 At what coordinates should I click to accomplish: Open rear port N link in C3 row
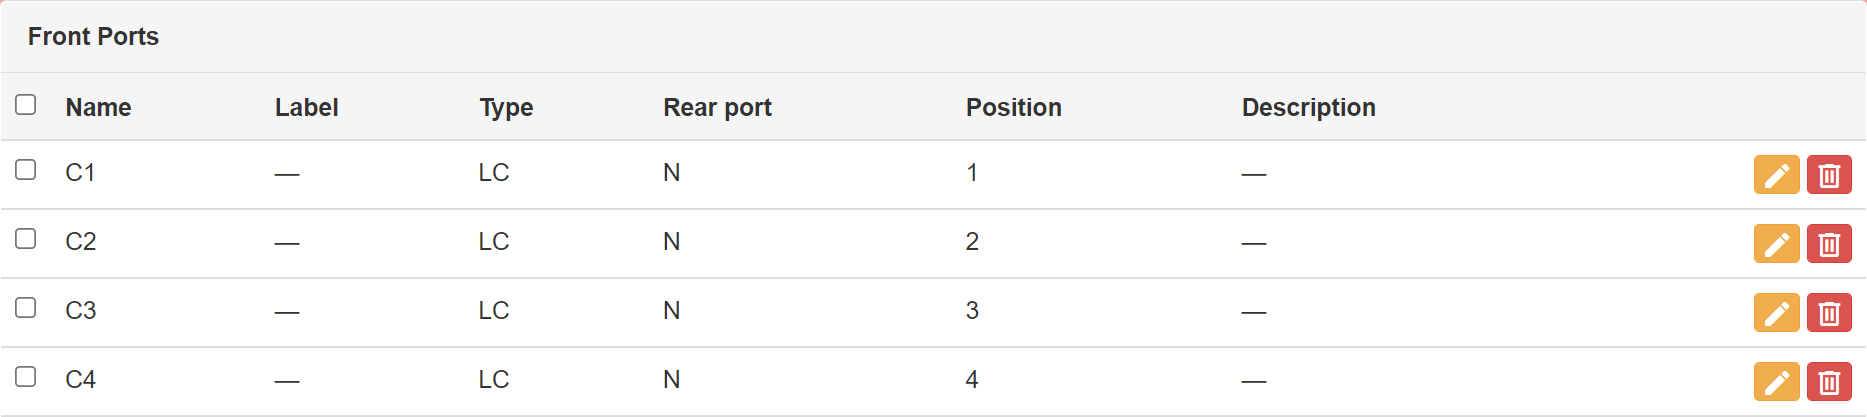point(672,311)
